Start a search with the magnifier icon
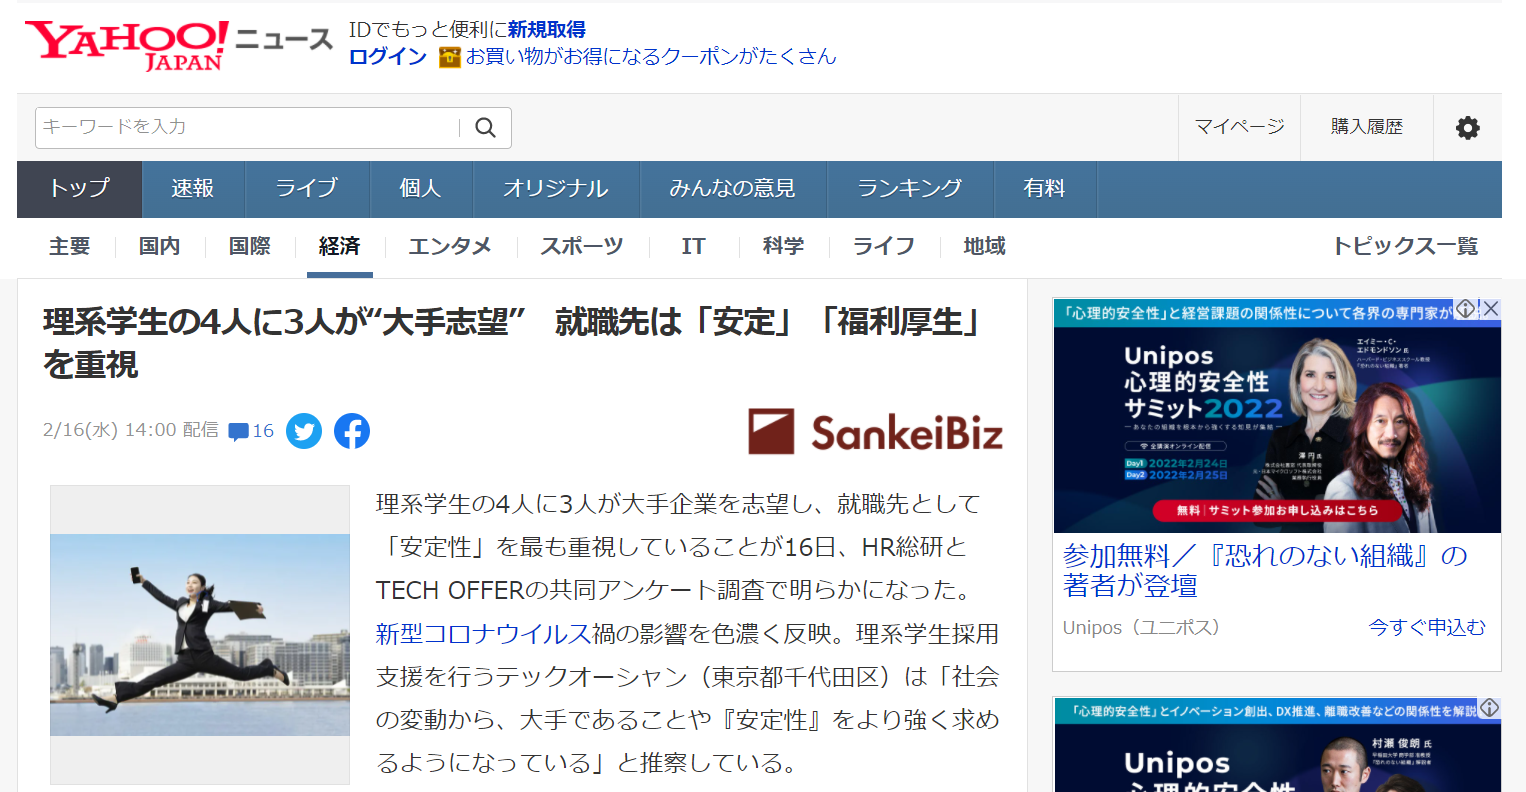Viewport: 1526px width, 792px height. (485, 128)
